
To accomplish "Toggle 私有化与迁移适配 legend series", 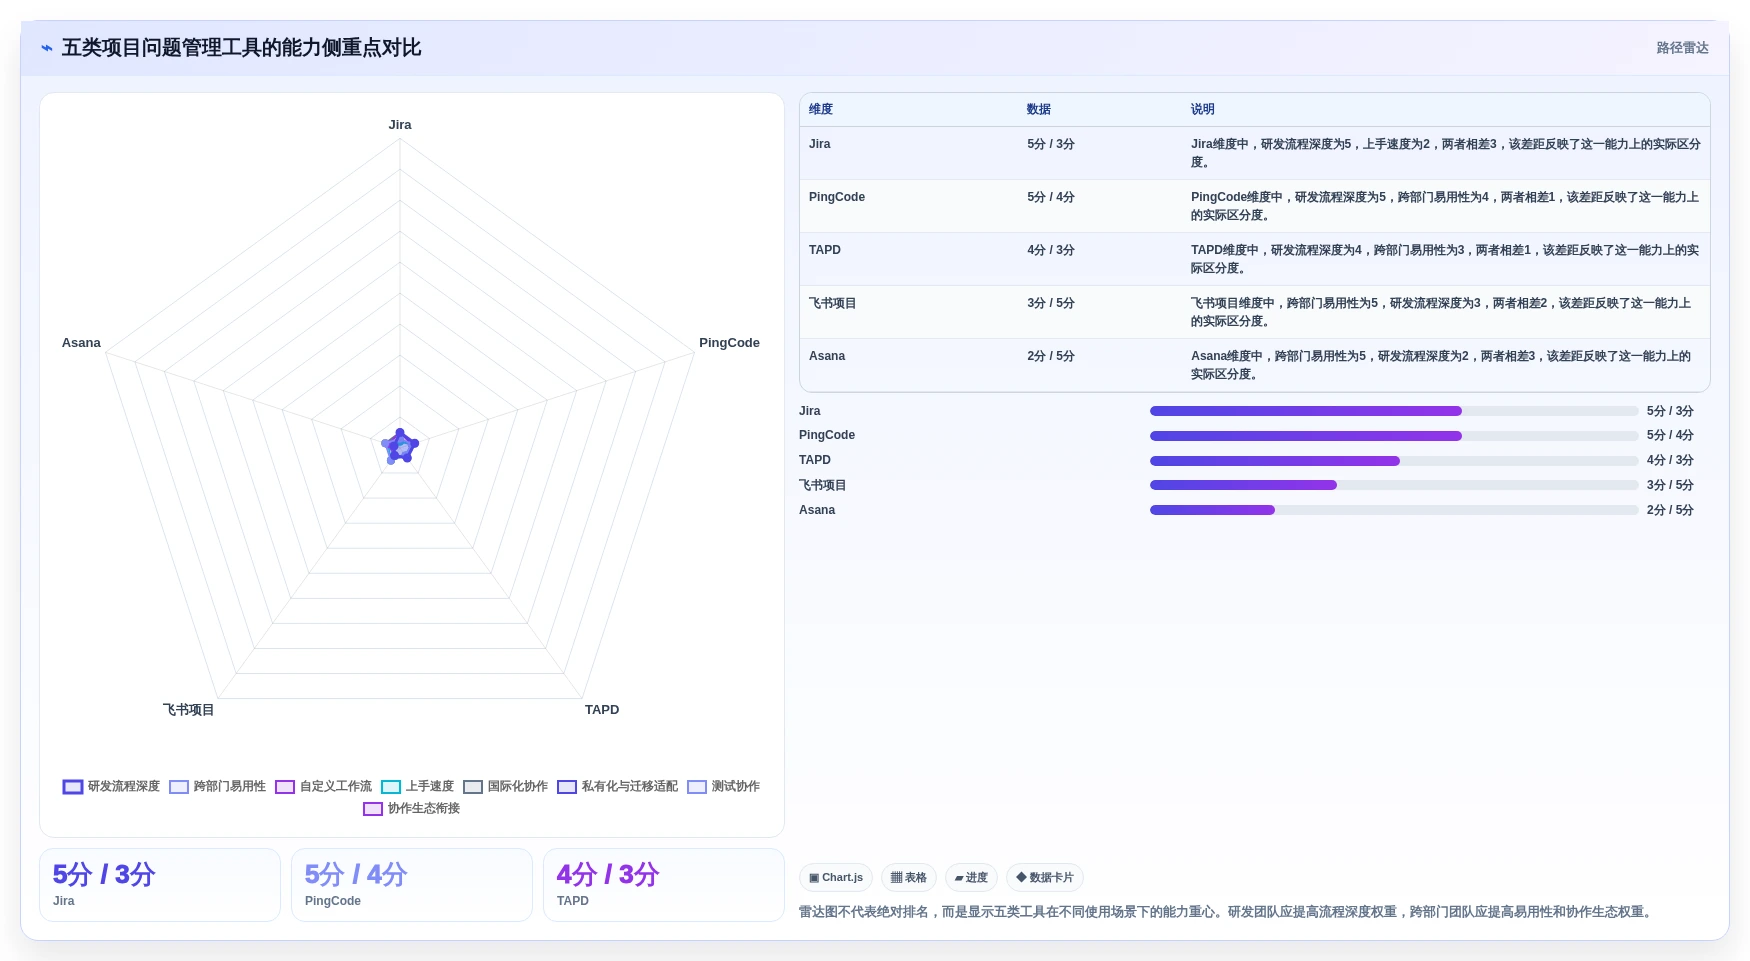I will pyautogui.click(x=617, y=786).
